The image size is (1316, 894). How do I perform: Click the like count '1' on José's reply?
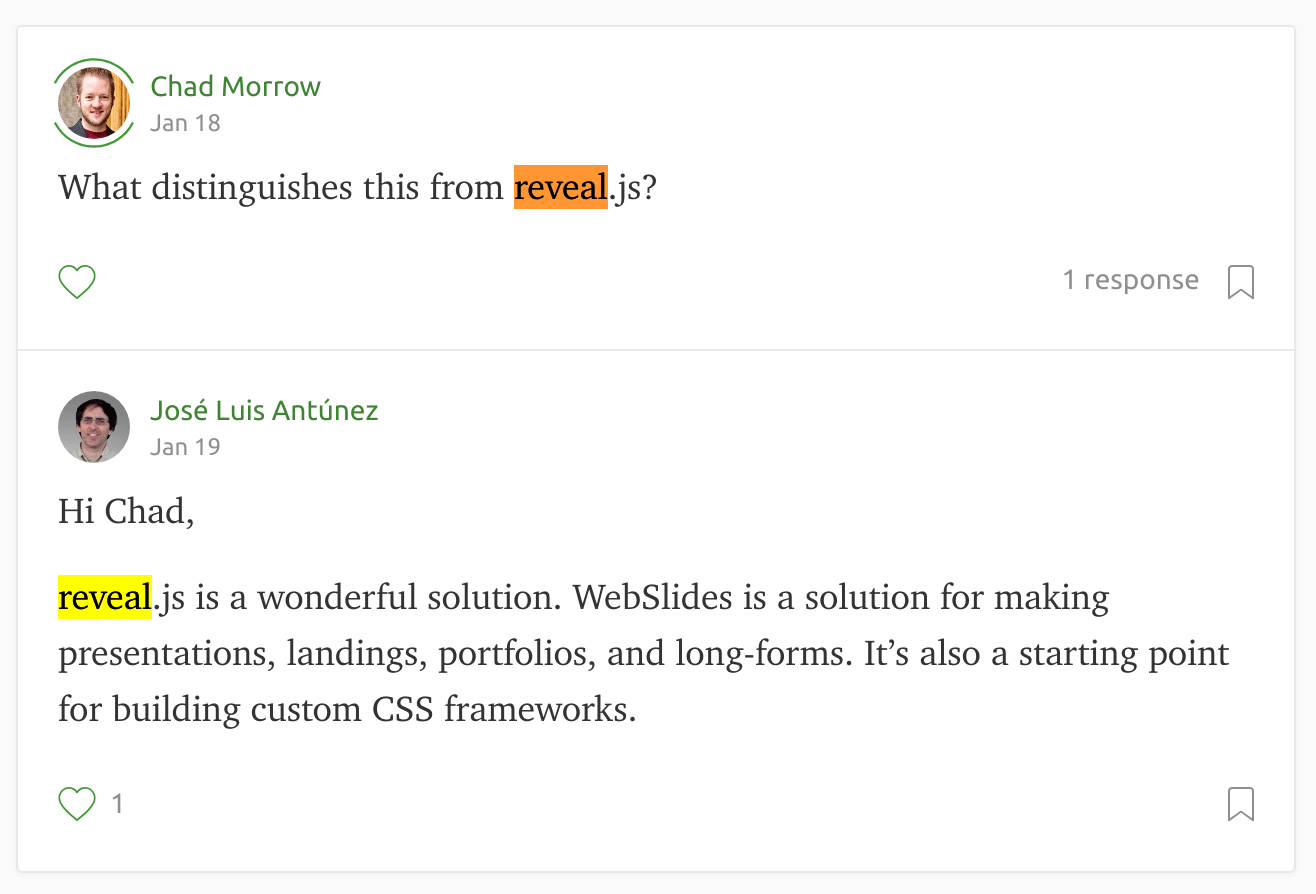tap(118, 803)
